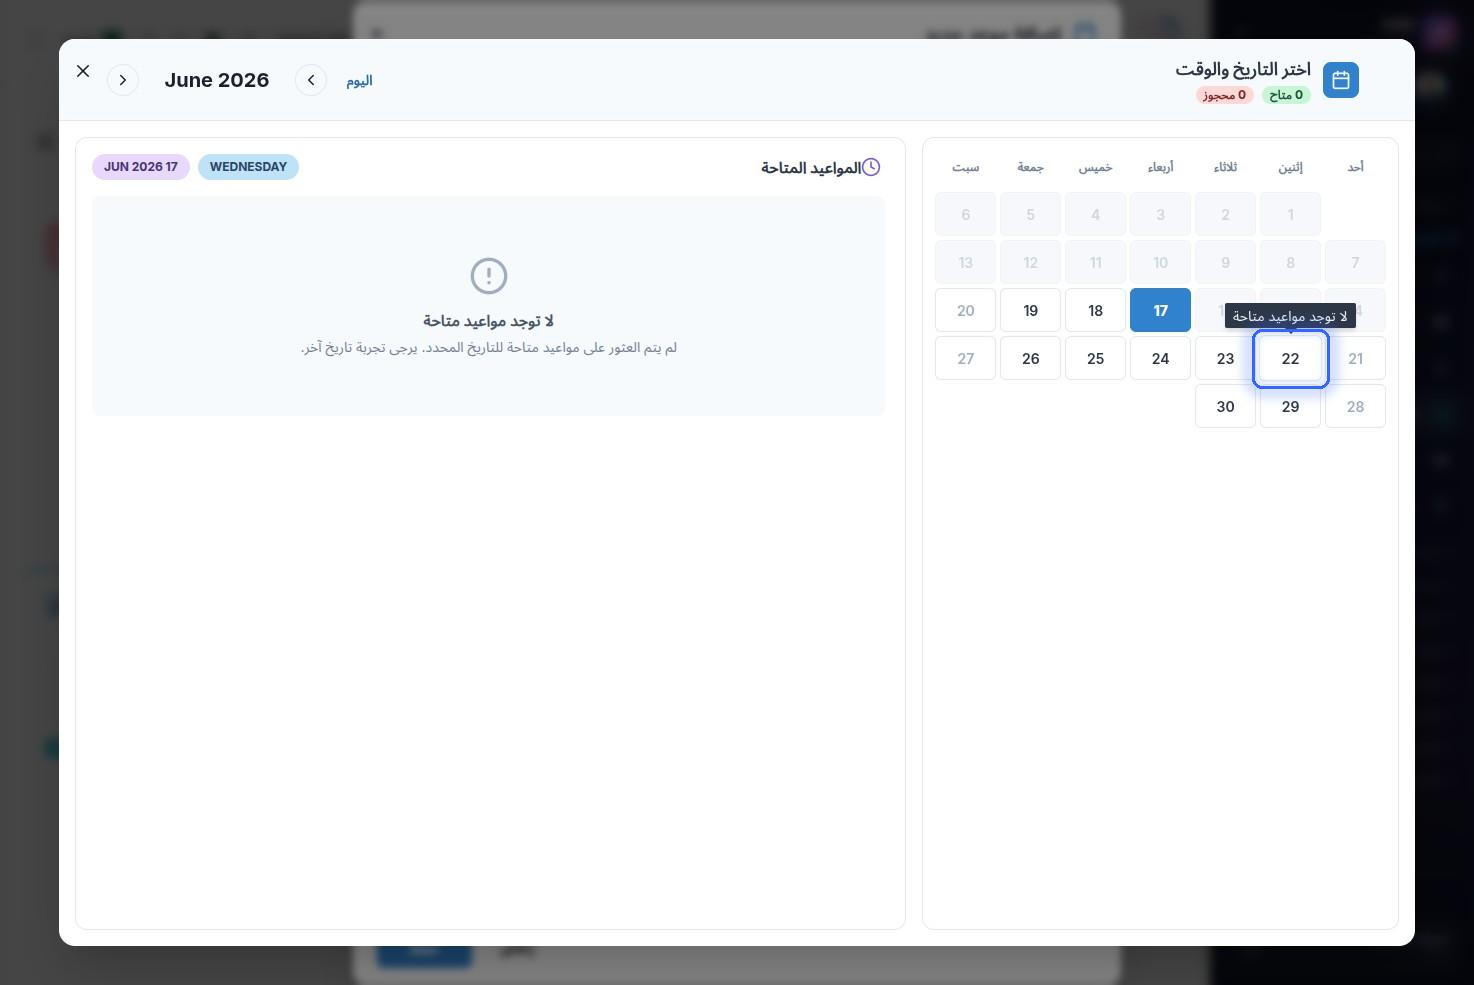Click the 17 JUN 2026 badge

pos(141,167)
